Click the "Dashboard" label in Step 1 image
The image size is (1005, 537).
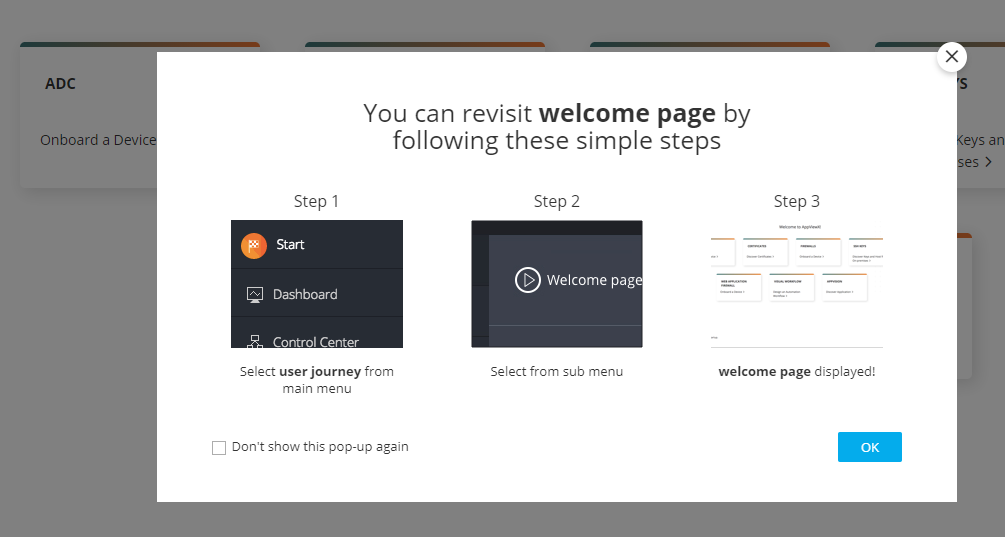(305, 294)
